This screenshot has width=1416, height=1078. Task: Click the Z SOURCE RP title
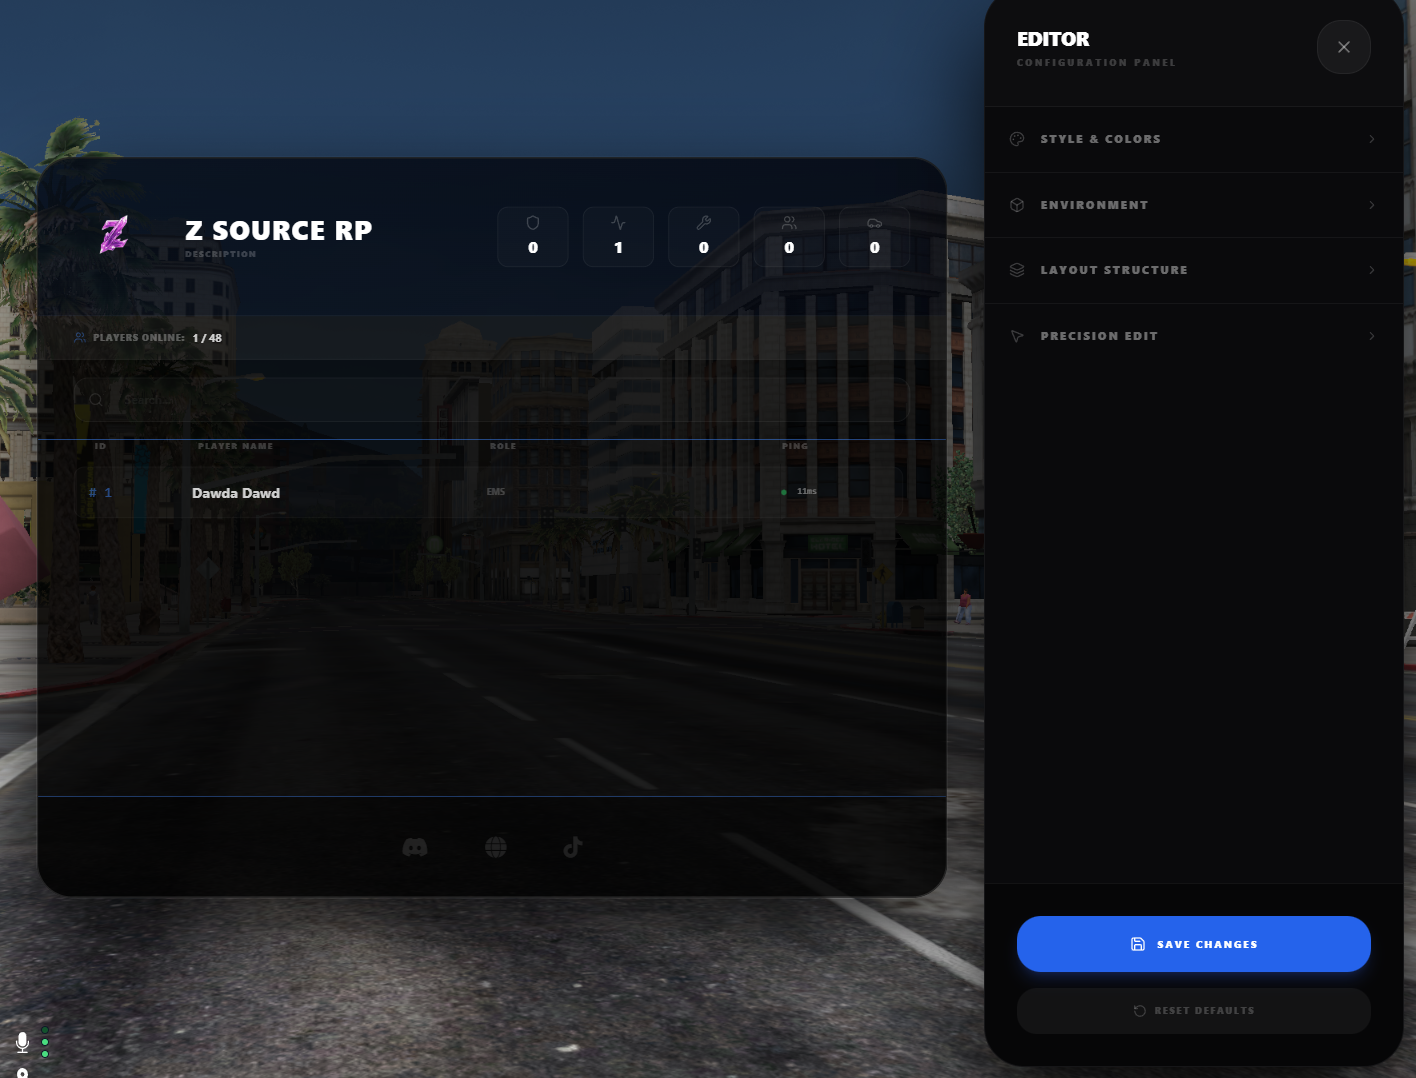[x=279, y=230]
